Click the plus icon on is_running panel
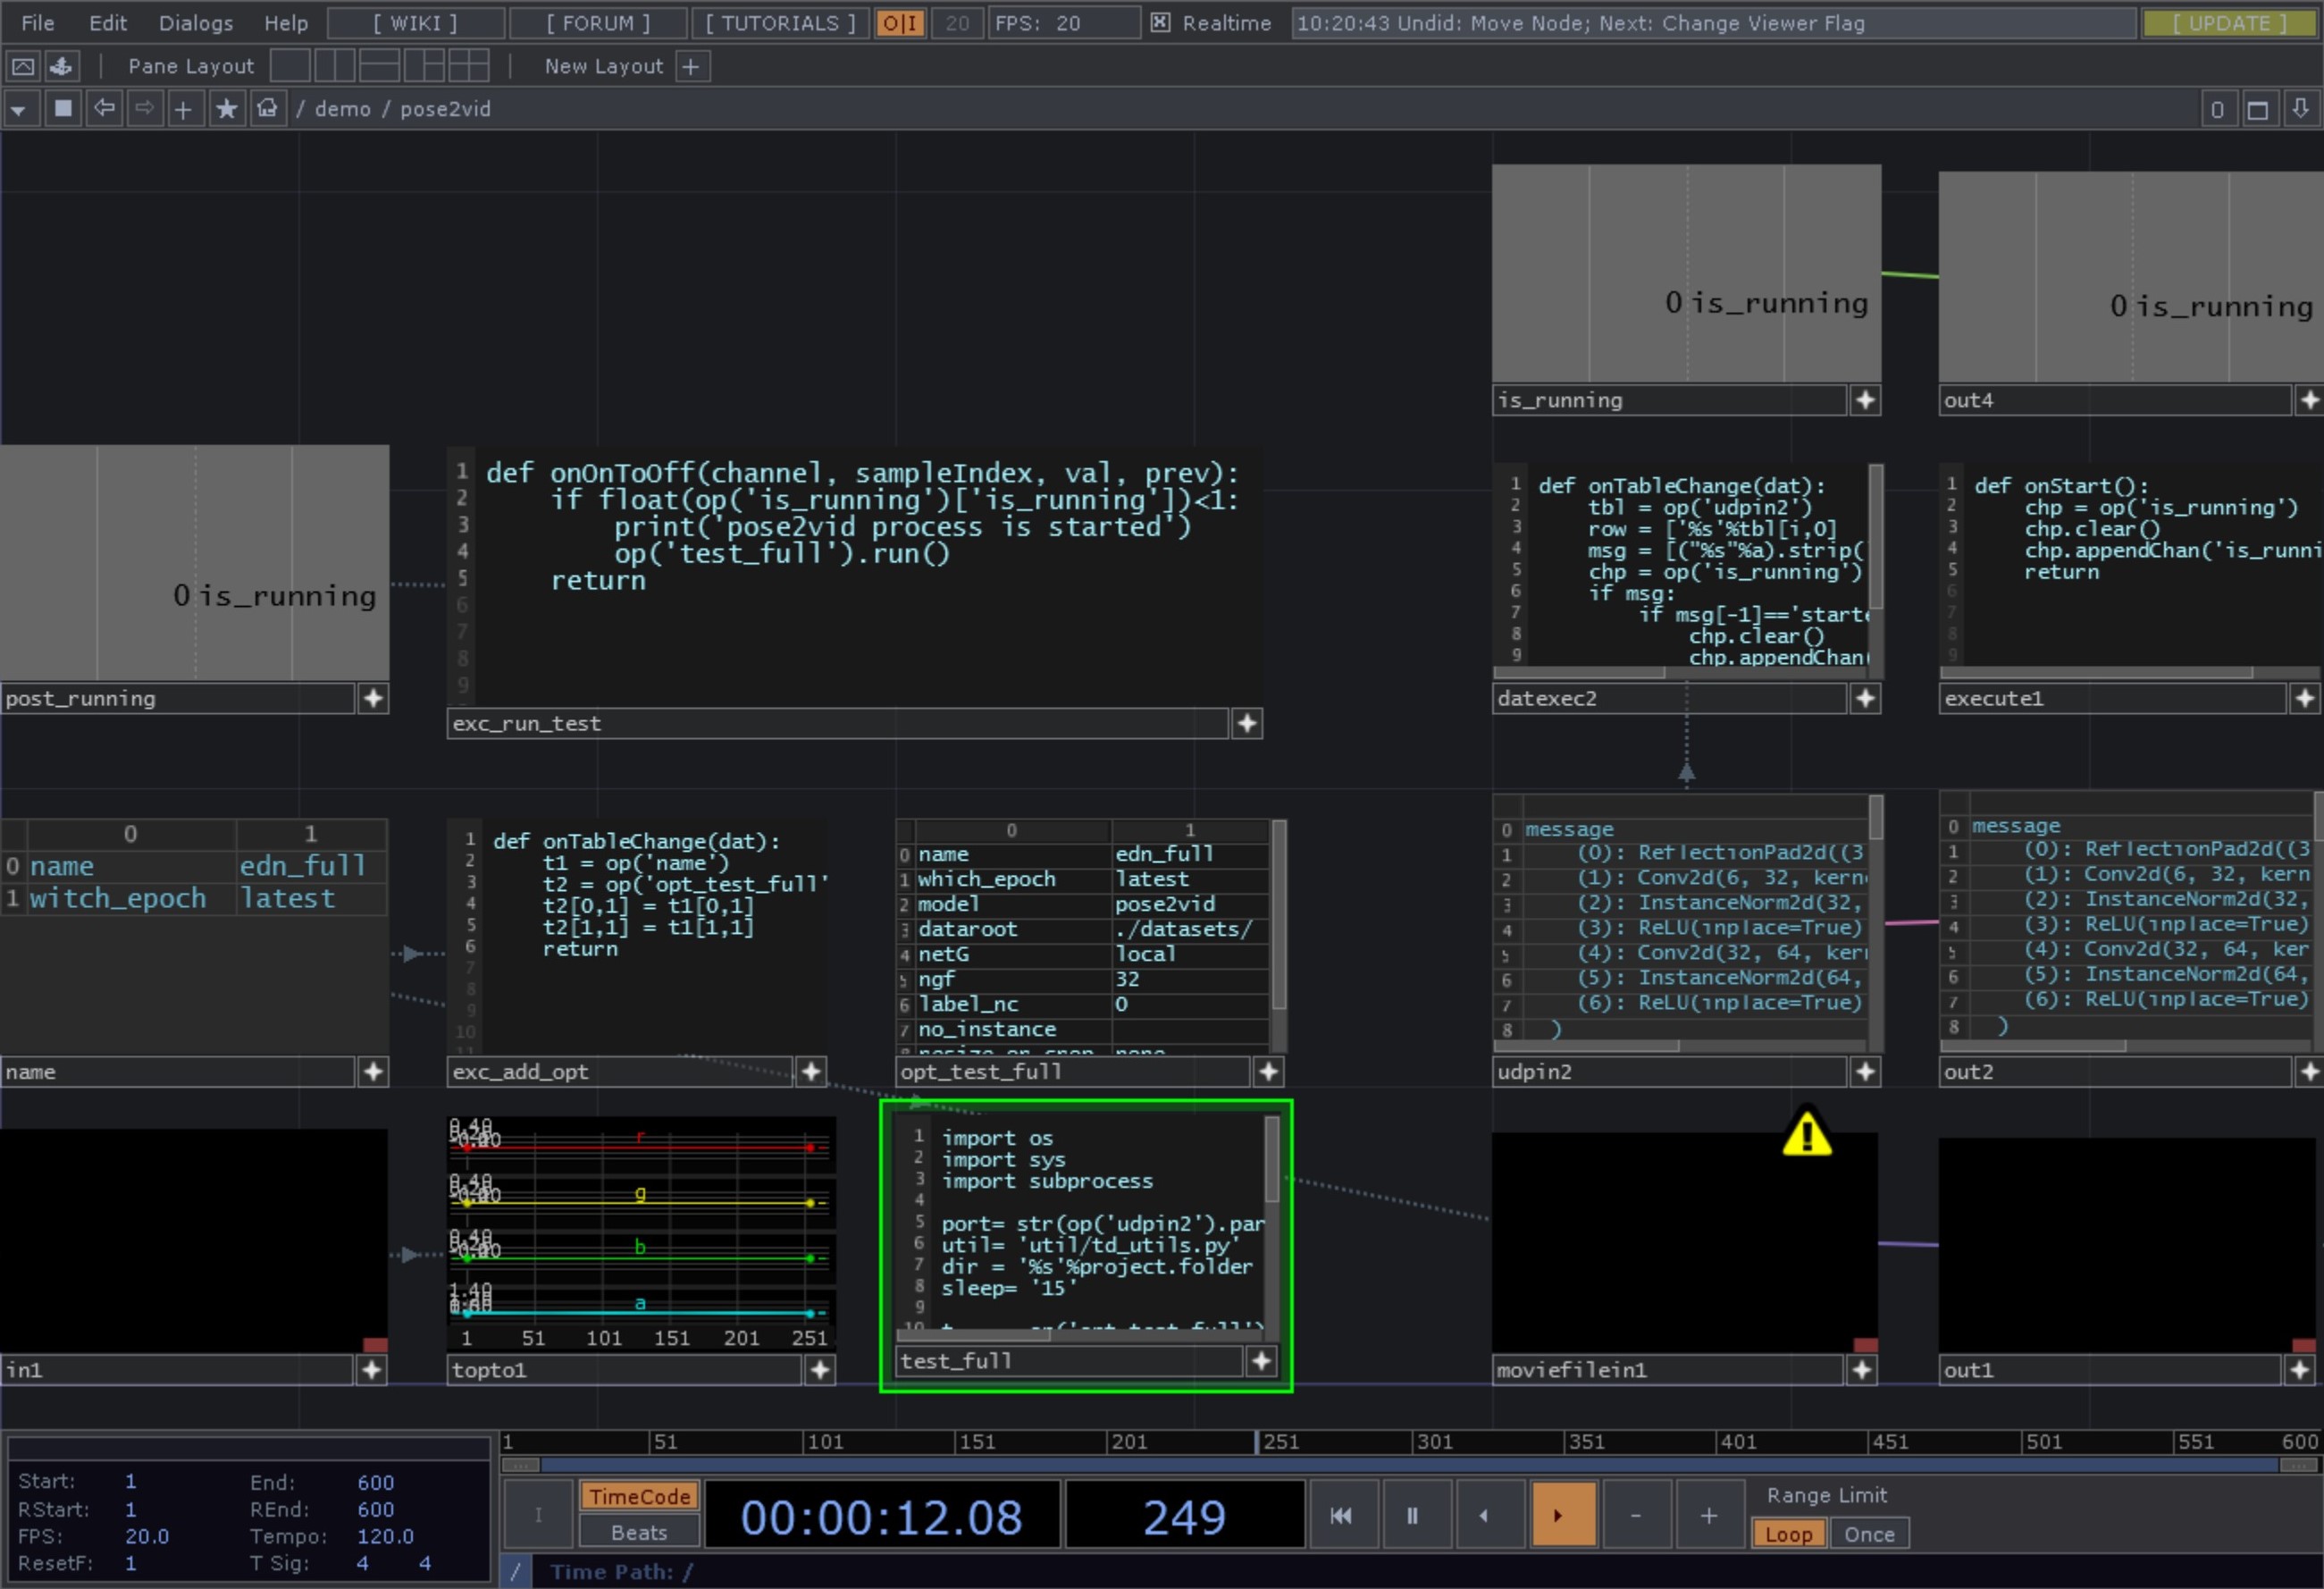Screen dimensions: 2324x1589 coord(1867,397)
